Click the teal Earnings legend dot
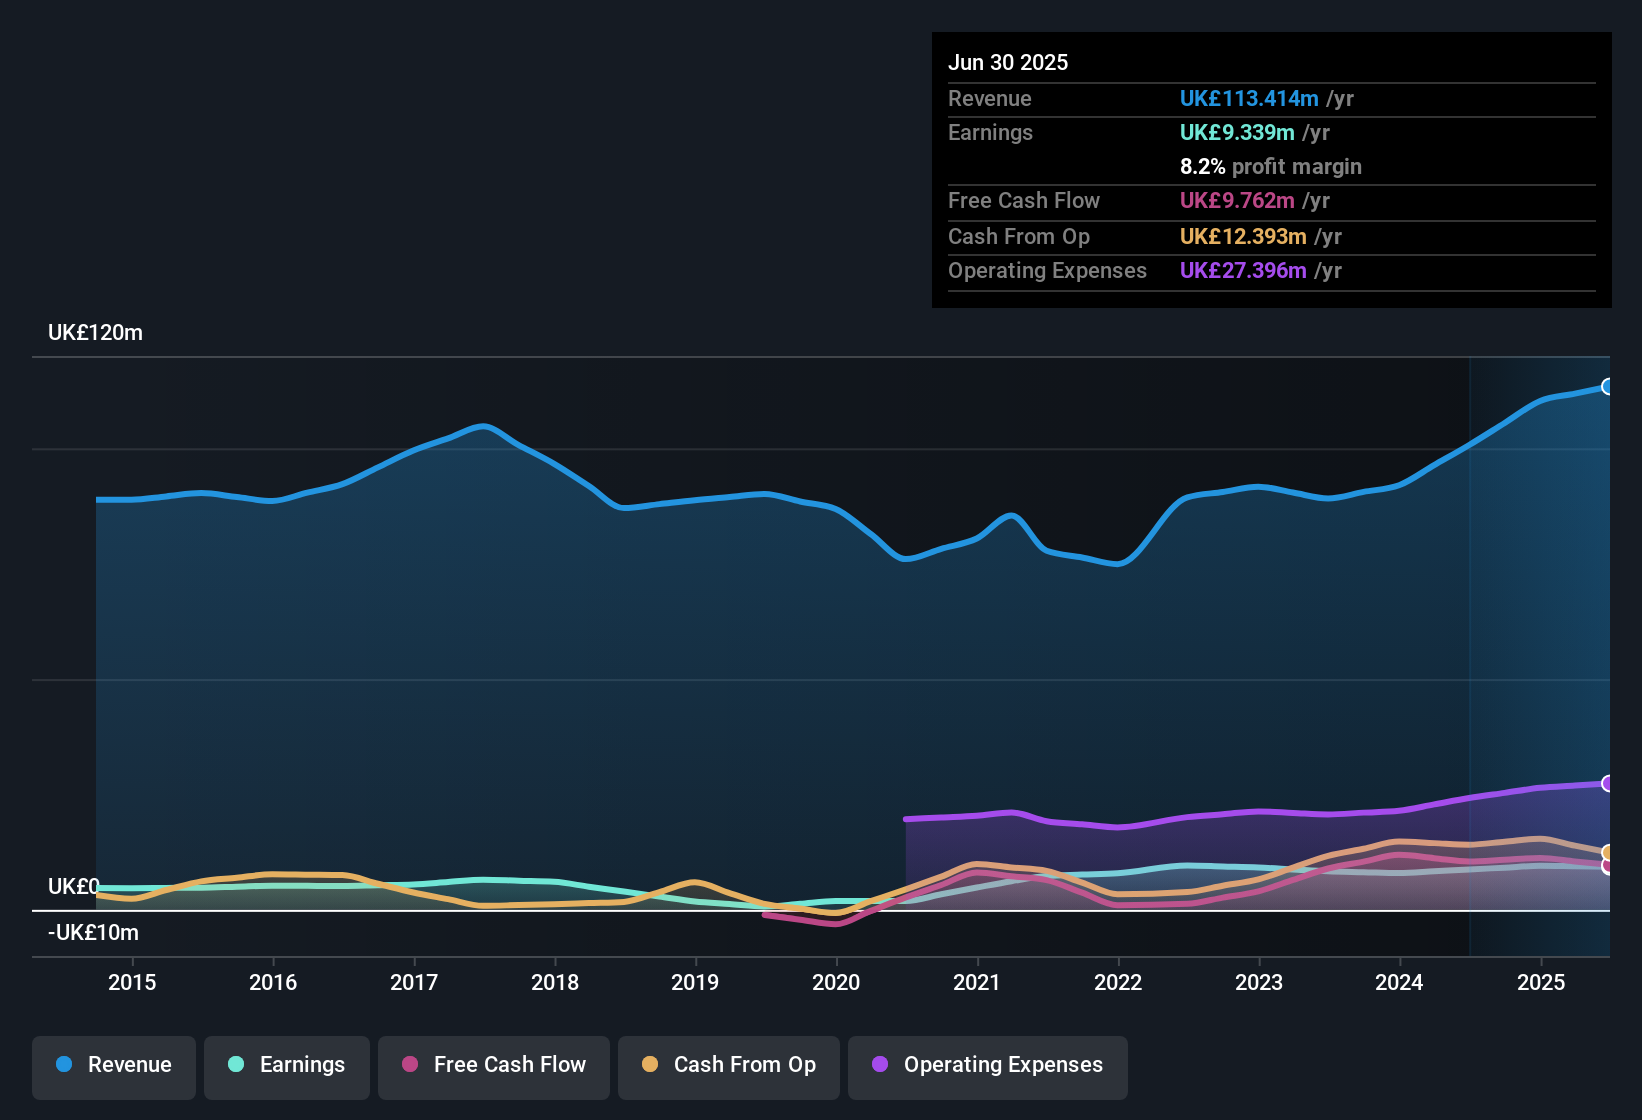 click(x=236, y=1064)
